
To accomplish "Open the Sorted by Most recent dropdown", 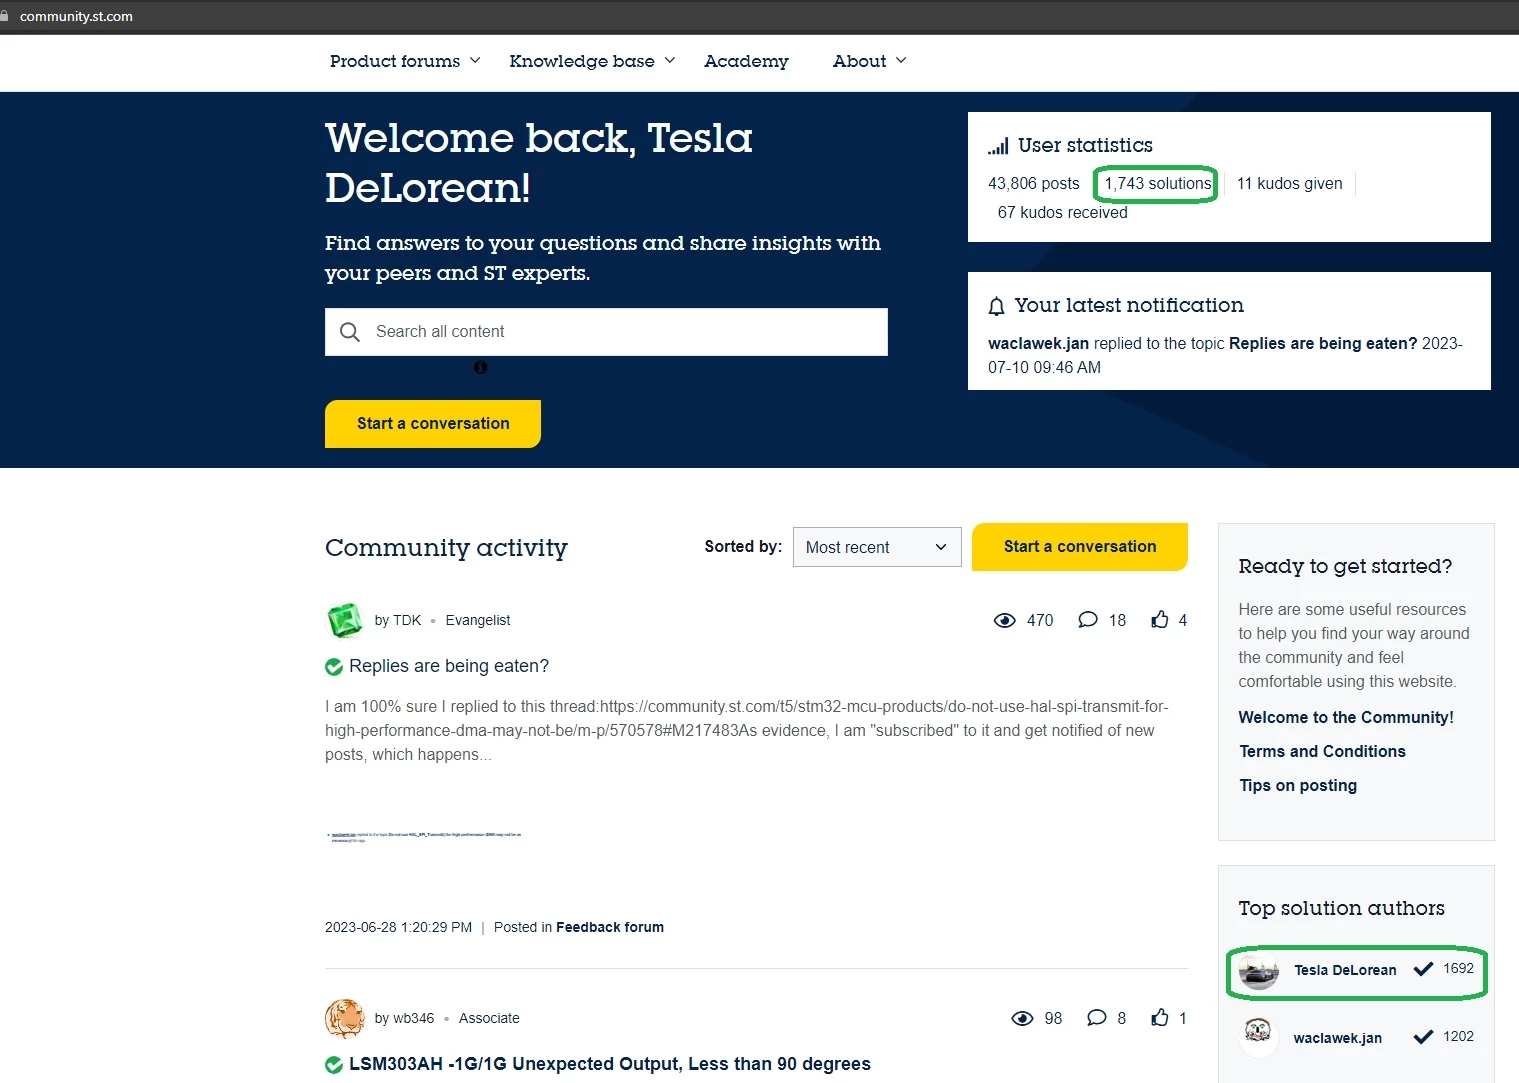I will 877,547.
